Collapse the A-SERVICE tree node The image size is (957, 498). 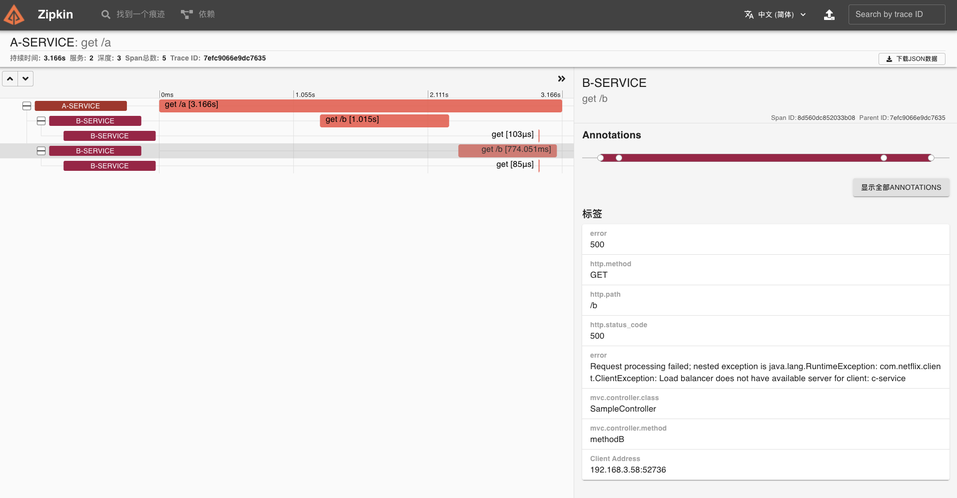point(27,106)
